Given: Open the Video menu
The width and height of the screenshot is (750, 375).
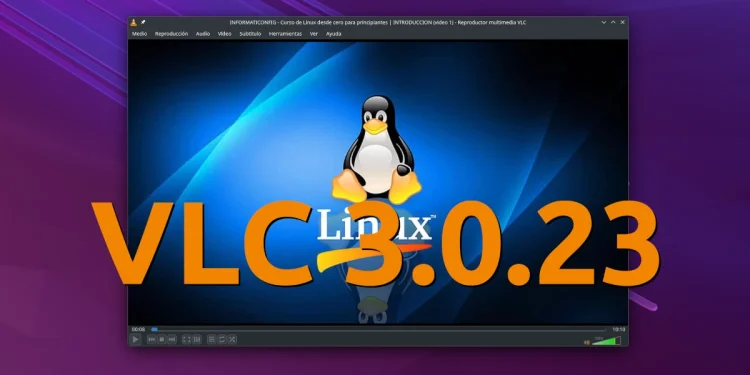Looking at the screenshot, I should 224,34.
